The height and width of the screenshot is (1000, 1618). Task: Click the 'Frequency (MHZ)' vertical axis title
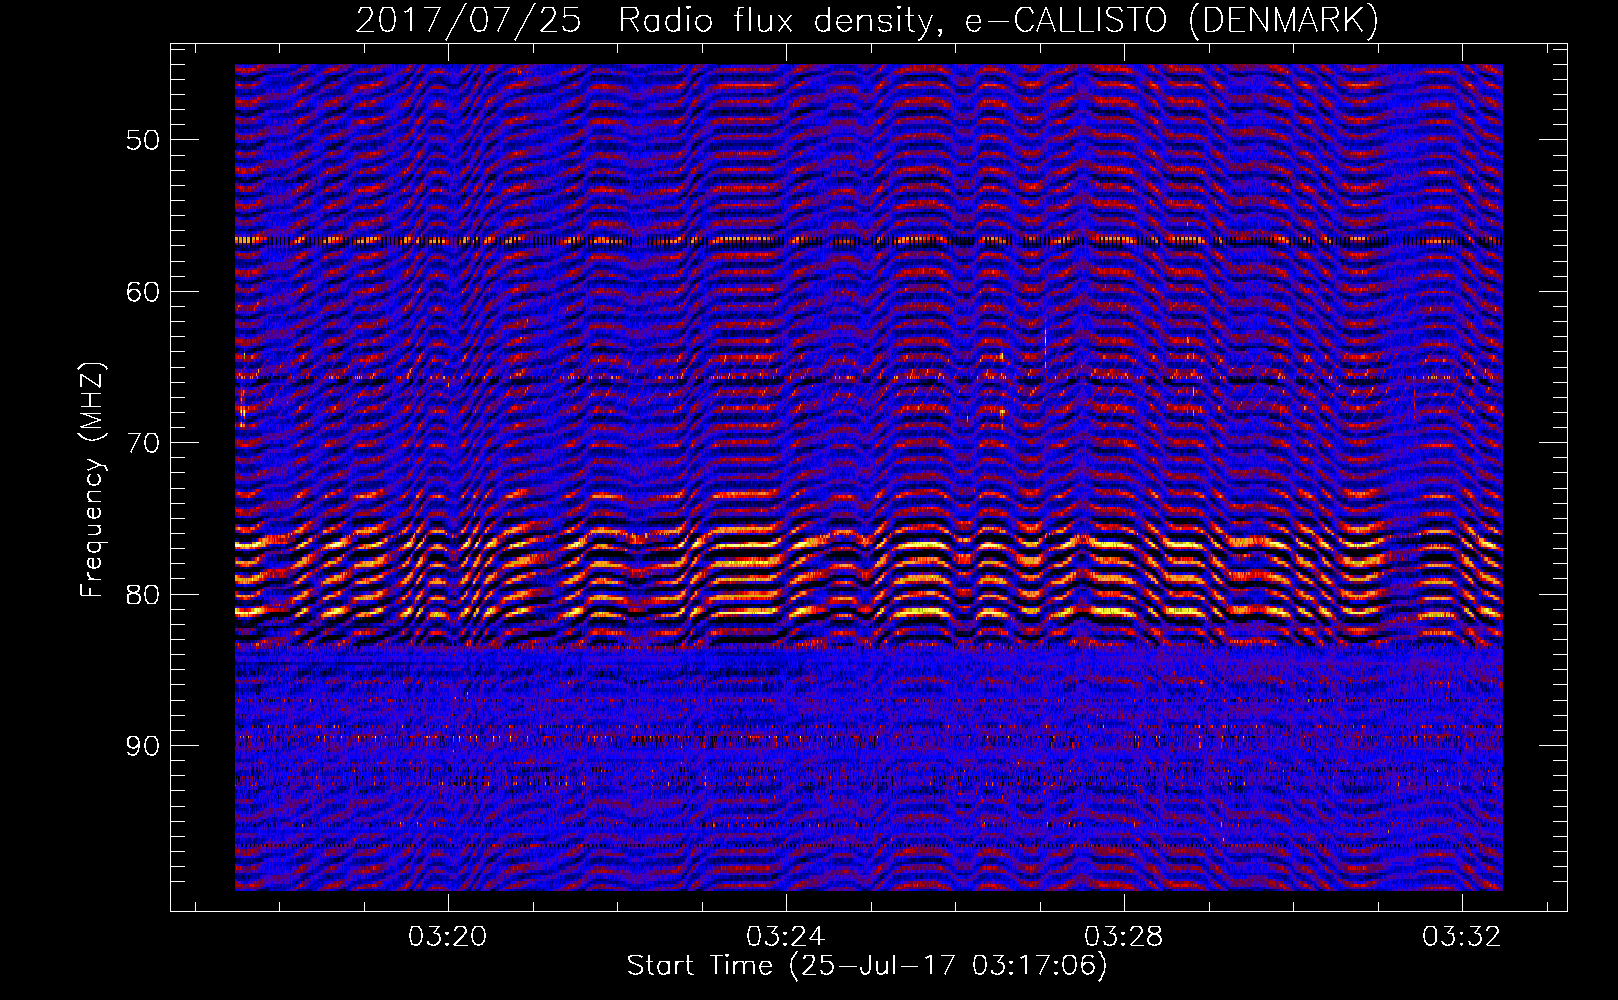pyautogui.click(x=92, y=480)
